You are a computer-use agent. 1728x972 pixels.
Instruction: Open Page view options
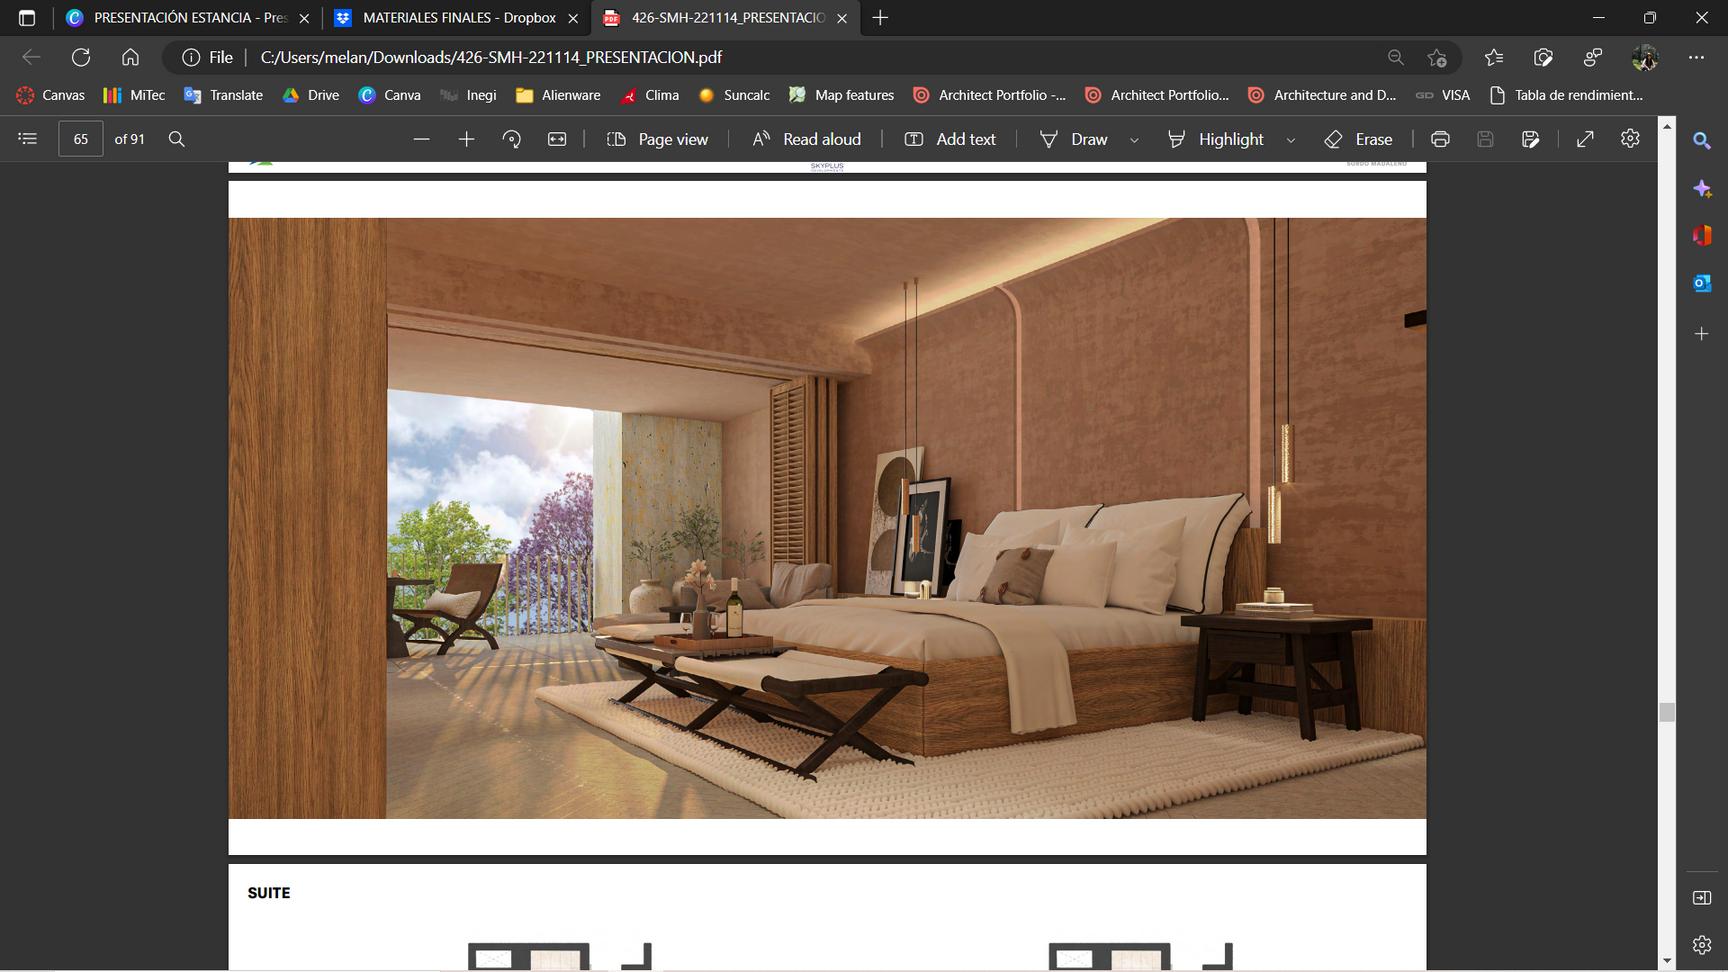click(x=657, y=139)
